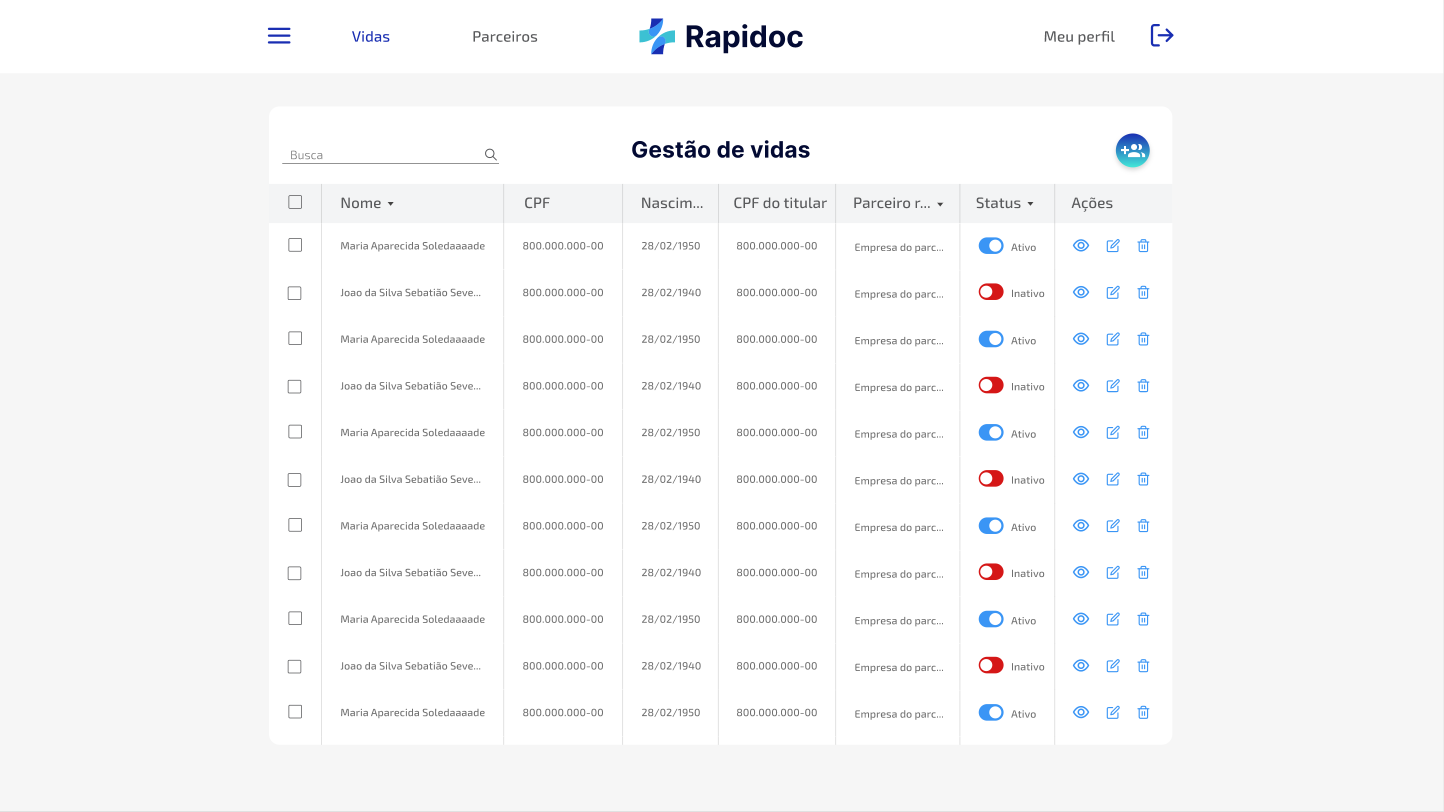1444x812 pixels.
Task: Click the eye icon in eighth row
Action: (1081, 572)
